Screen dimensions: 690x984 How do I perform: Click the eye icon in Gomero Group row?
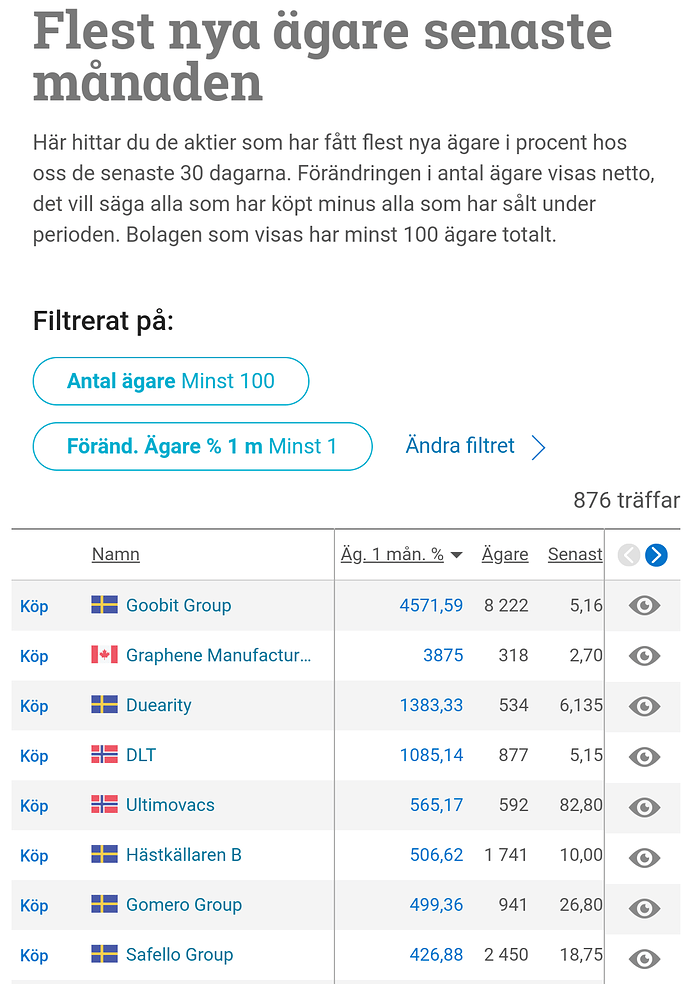coord(644,907)
